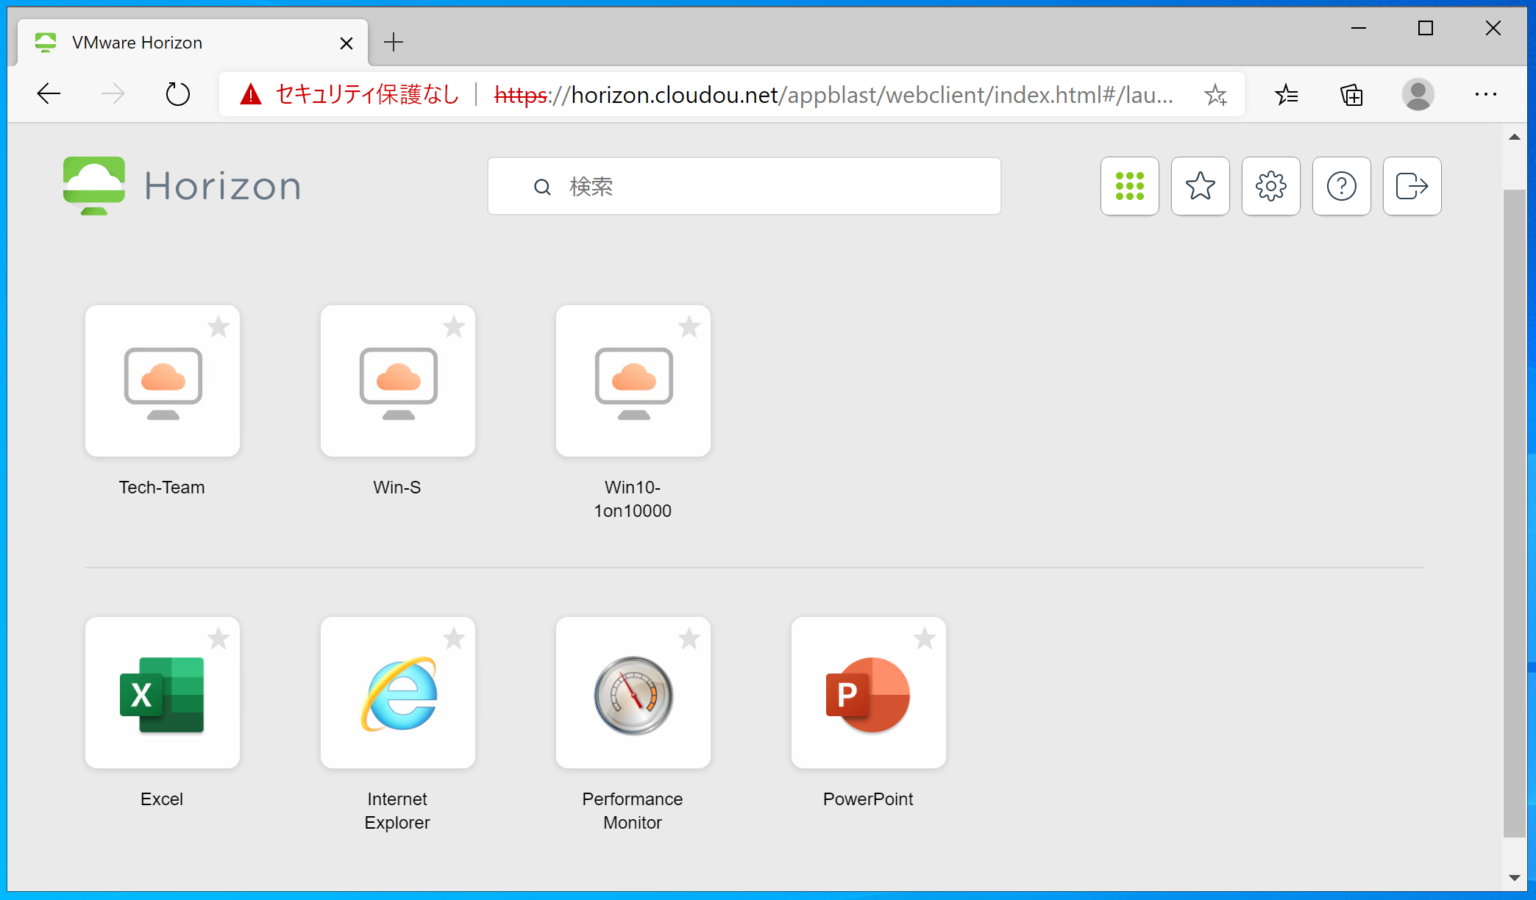Star the PowerPoint tile
The height and width of the screenshot is (900, 1536).
point(925,639)
